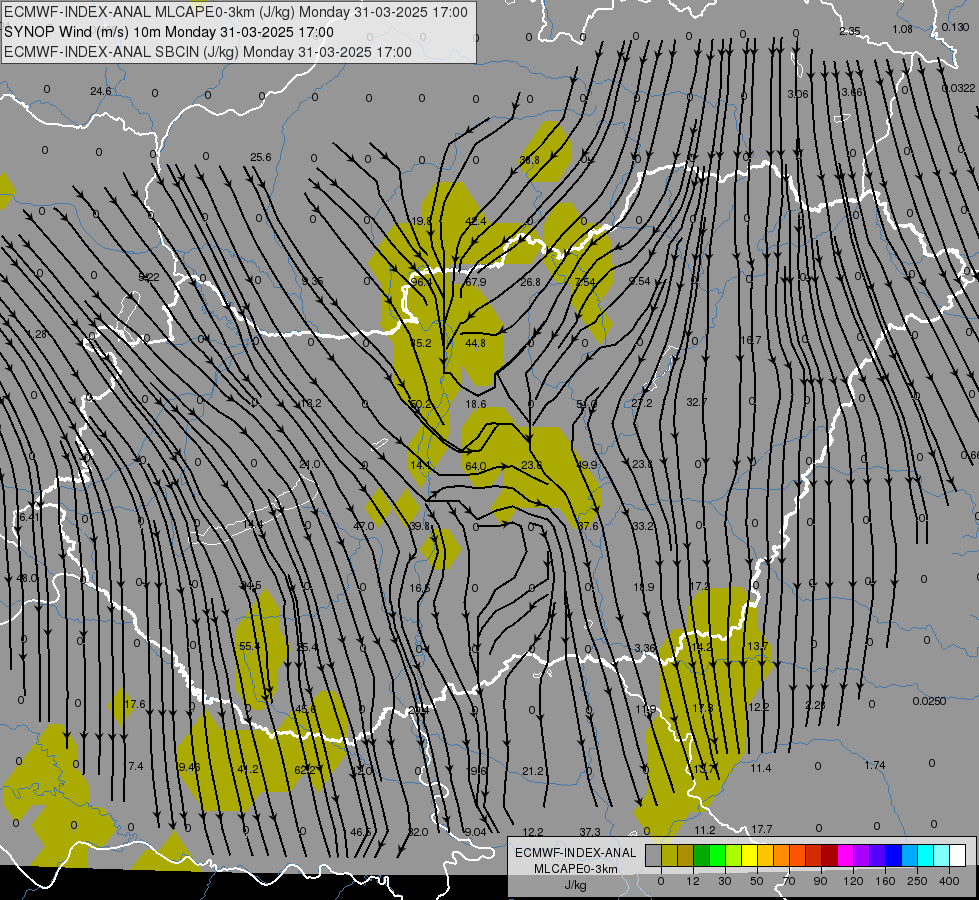Click the map value 32.7
Image resolution: width=979 pixels, height=900 pixels.
pos(697,402)
